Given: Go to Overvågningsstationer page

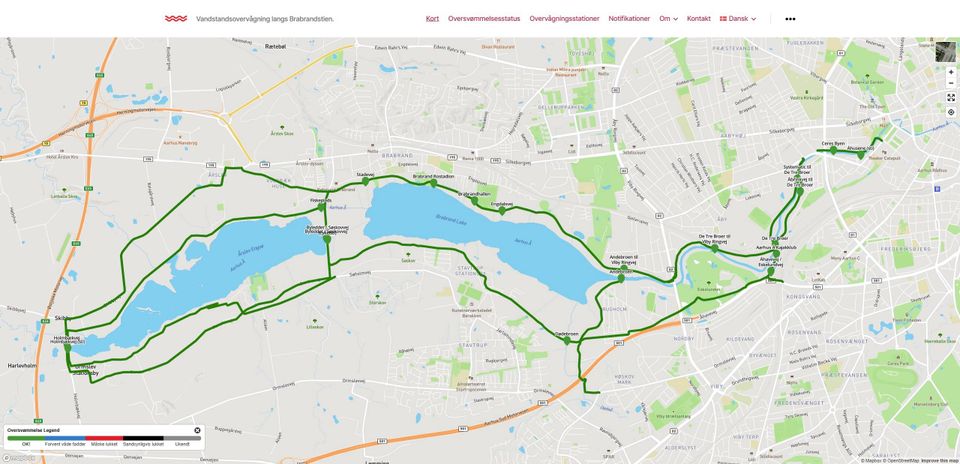Looking at the screenshot, I should tap(564, 19).
